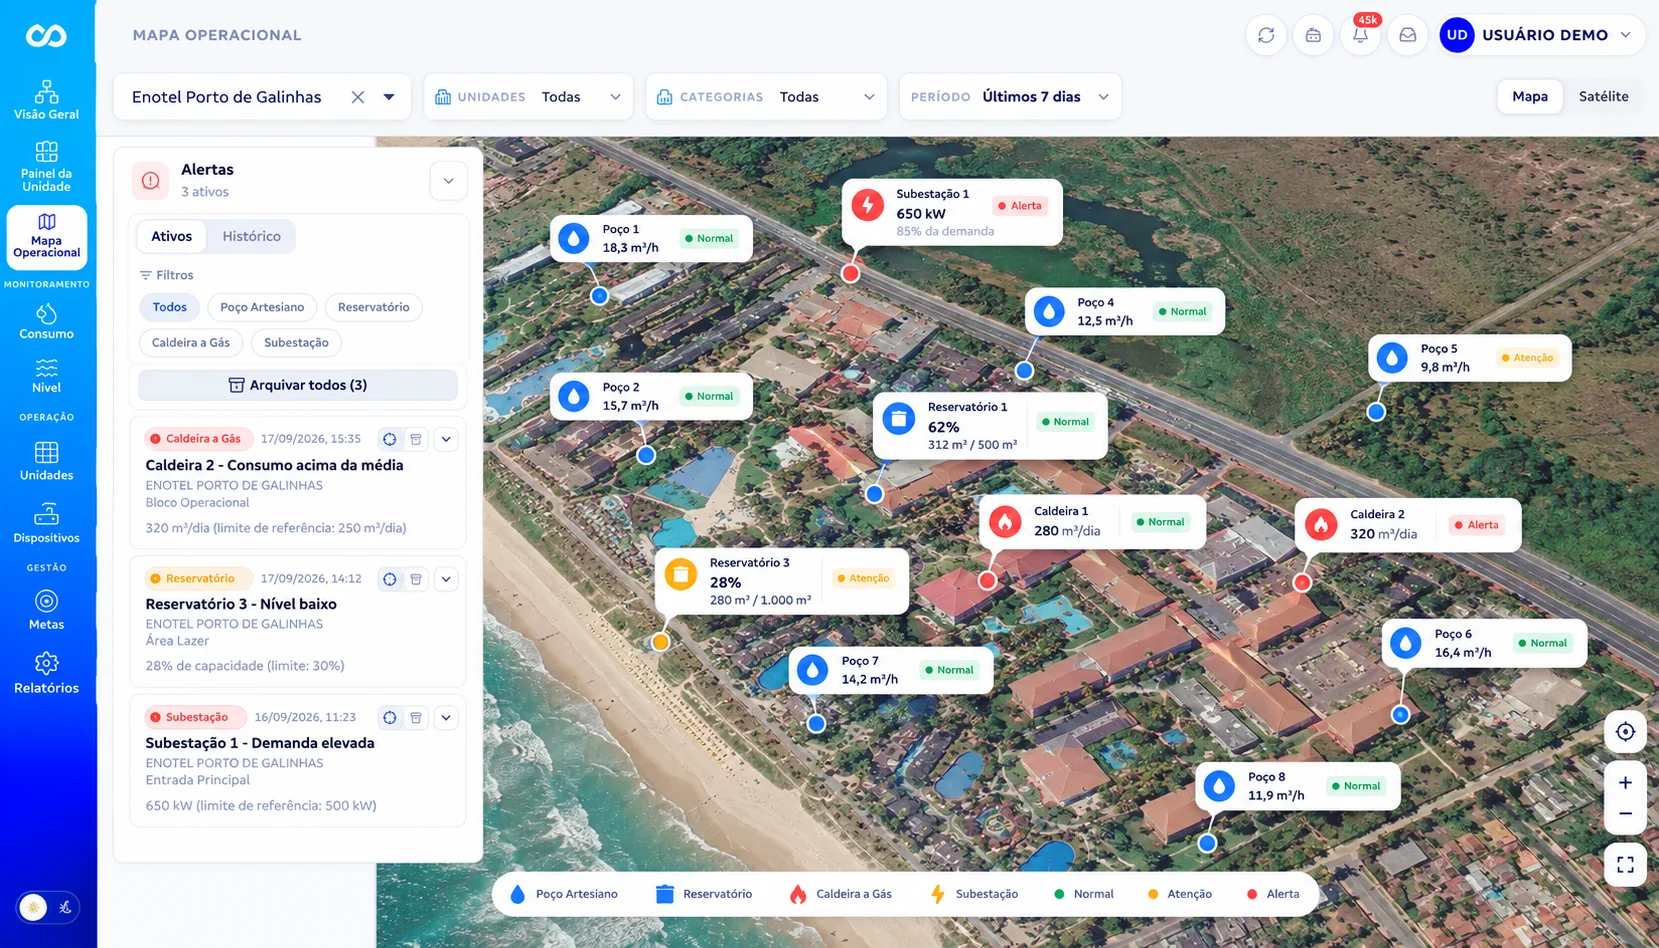Screen dimensions: 1659x948
Task: Filter alerts by Reservatório chip
Action: [x=373, y=307]
